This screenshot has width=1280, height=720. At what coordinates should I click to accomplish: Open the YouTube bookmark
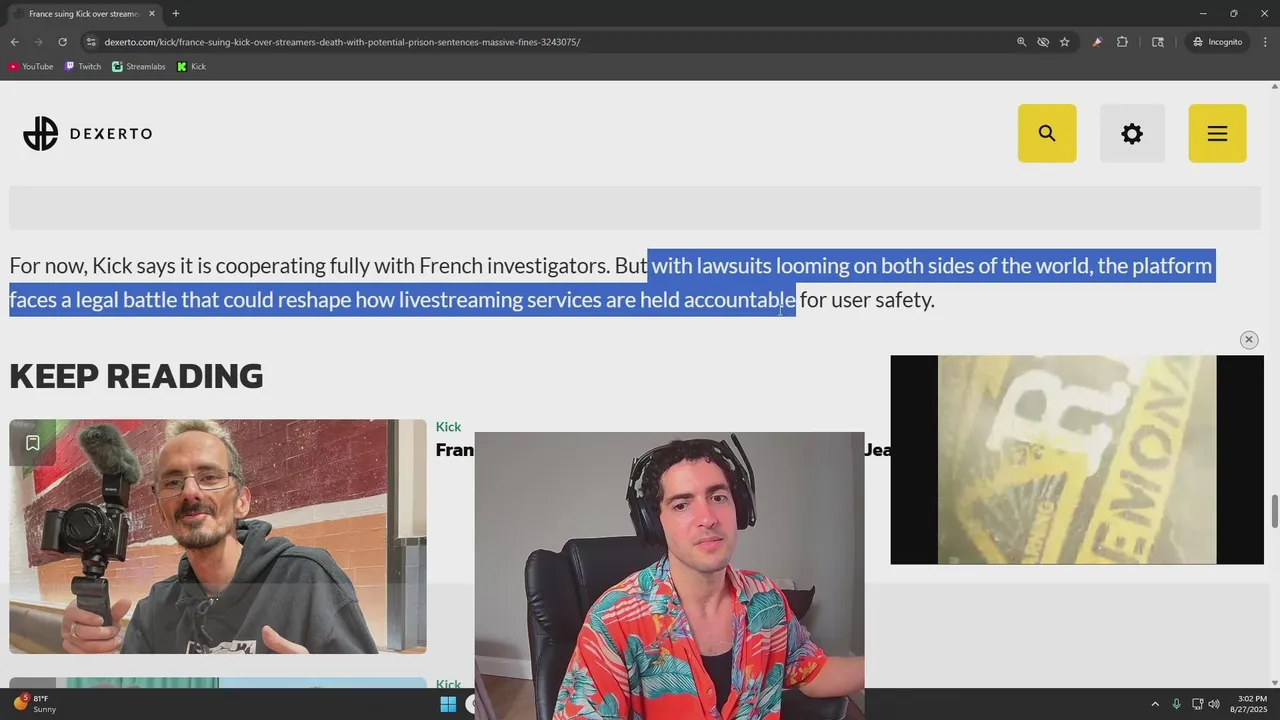click(x=31, y=67)
